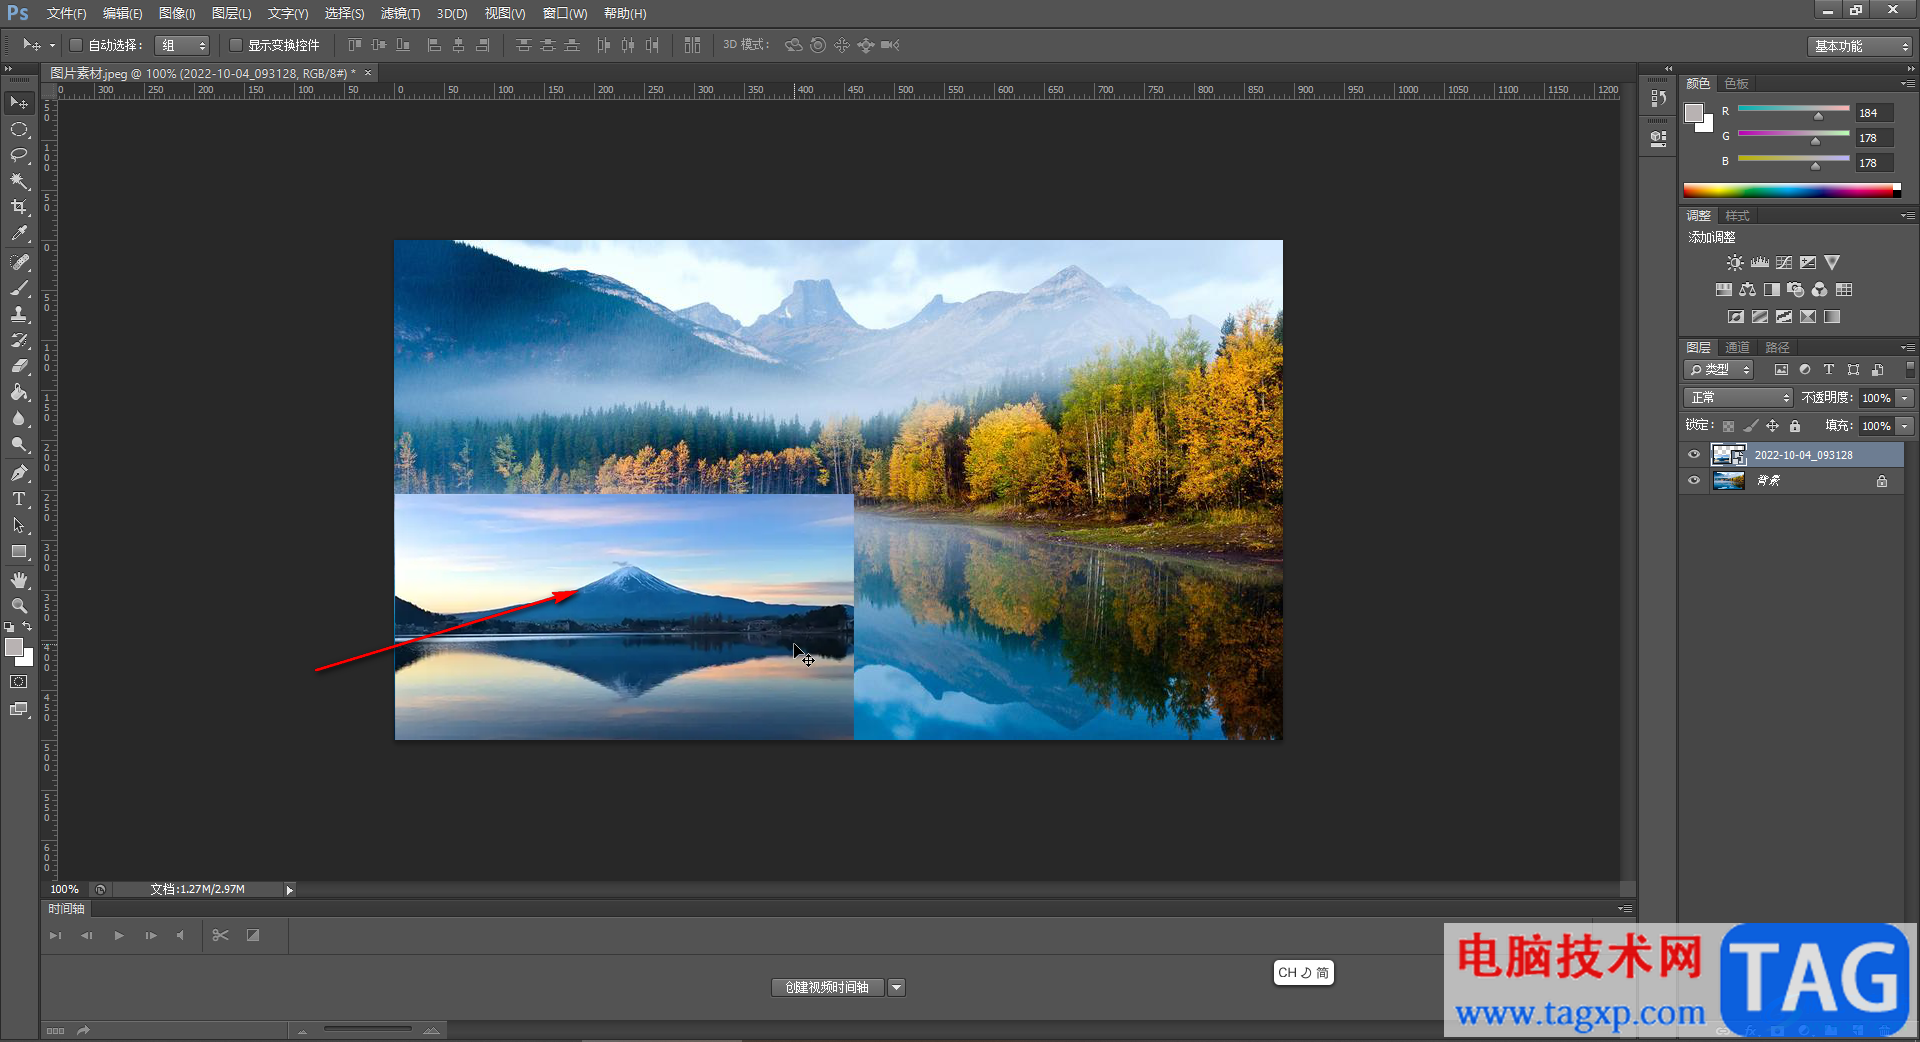The image size is (1920, 1042).
Task: Click the G value input field
Action: tap(1874, 138)
